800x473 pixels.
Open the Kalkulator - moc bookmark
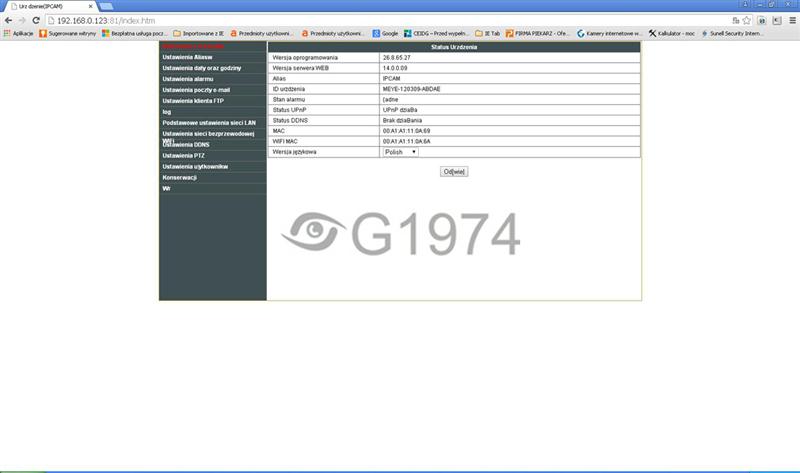coord(671,33)
